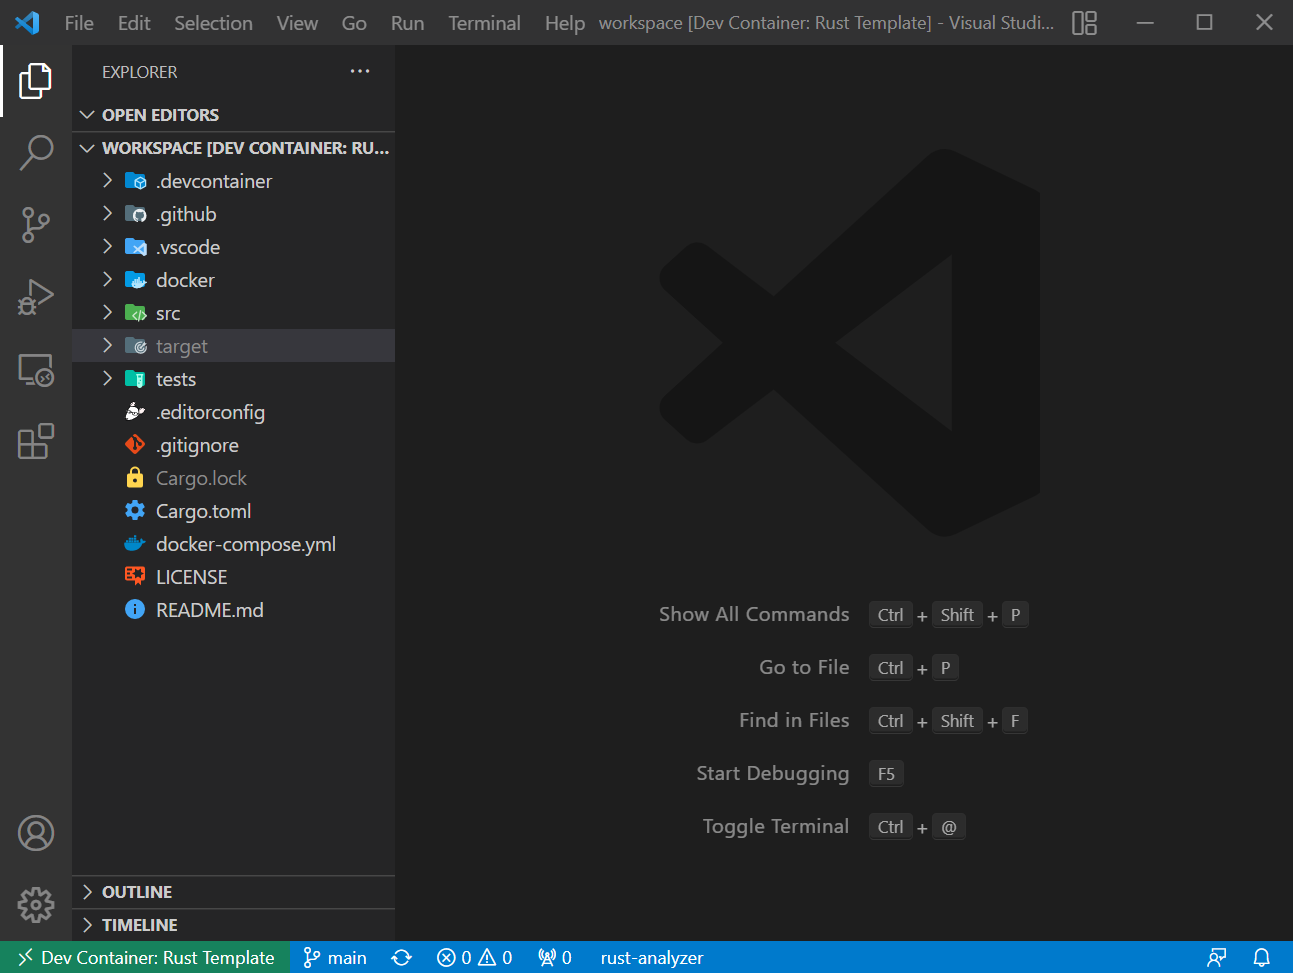Viewport: 1293px width, 973px height.
Task: Click the .gitignore git file icon
Action: tap(135, 445)
